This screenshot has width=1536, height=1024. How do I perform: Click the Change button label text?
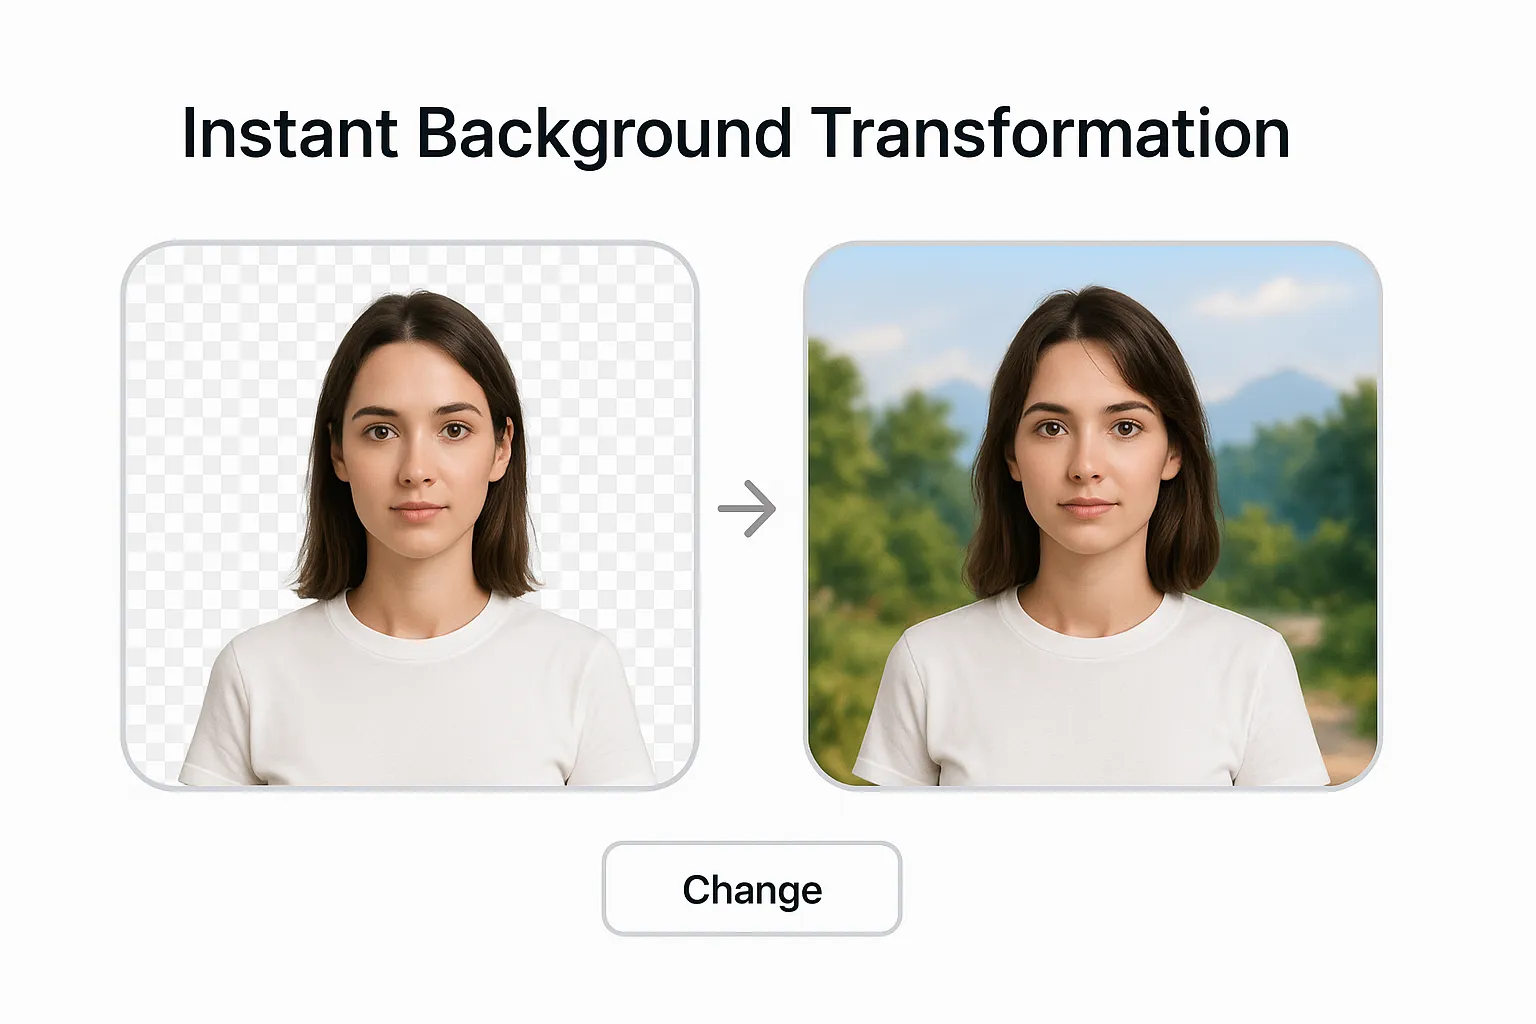(751, 889)
